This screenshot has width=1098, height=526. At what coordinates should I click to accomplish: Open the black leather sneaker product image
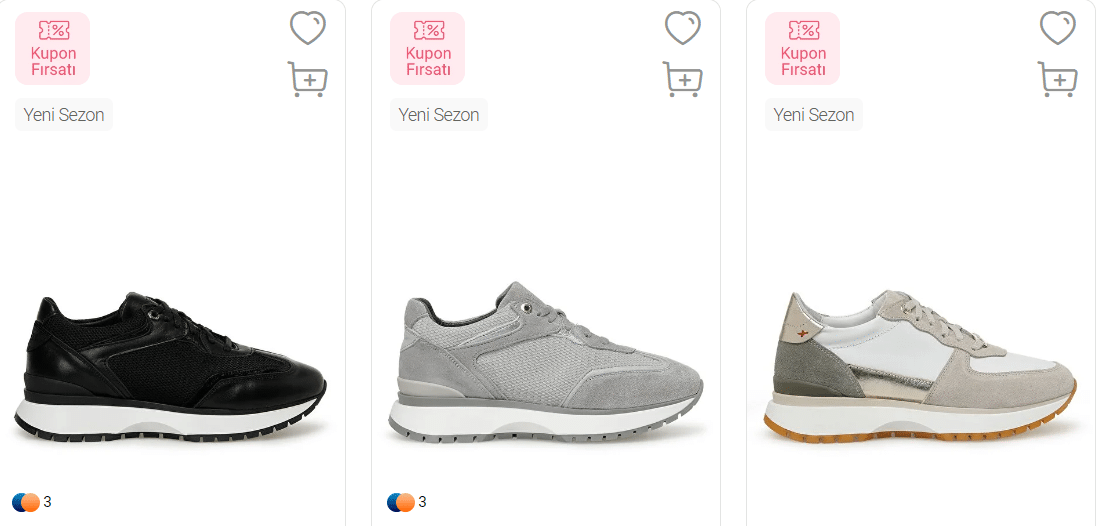170,366
